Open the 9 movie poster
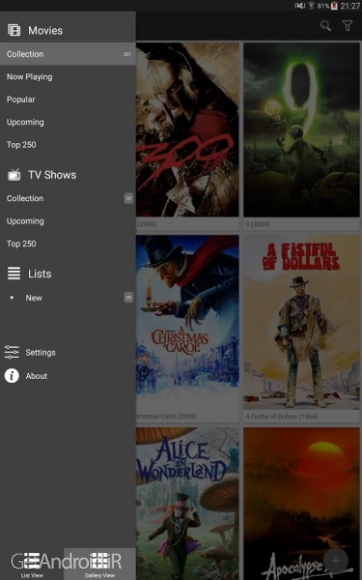 [x=301, y=129]
